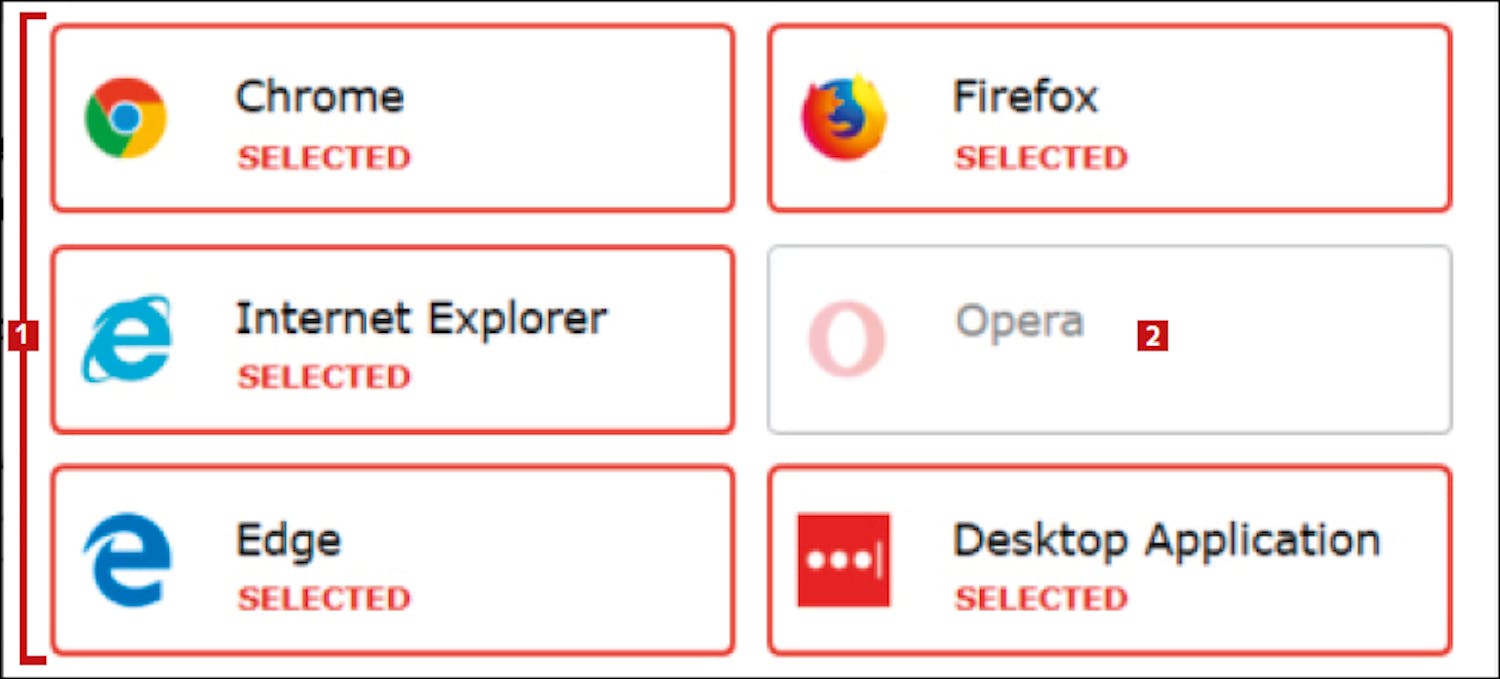Viewport: 1500px width, 679px height.
Task: Click the Internet Explorer text label
Action: point(421,320)
